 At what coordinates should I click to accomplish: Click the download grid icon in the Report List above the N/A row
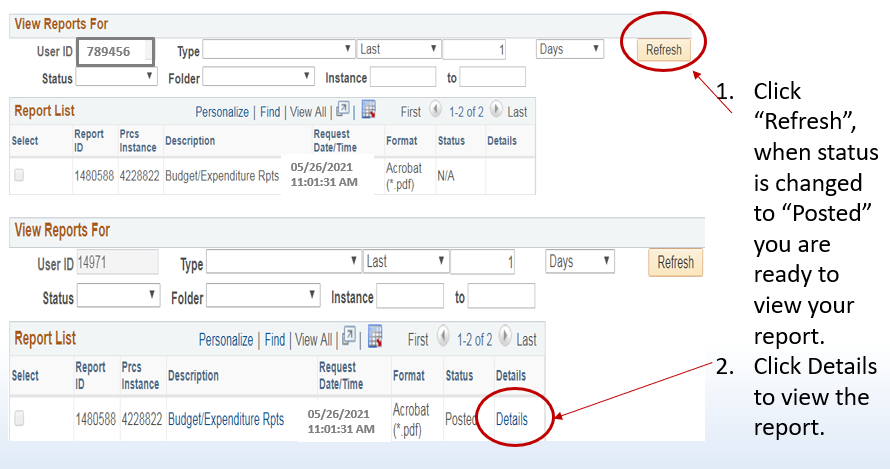(x=368, y=109)
